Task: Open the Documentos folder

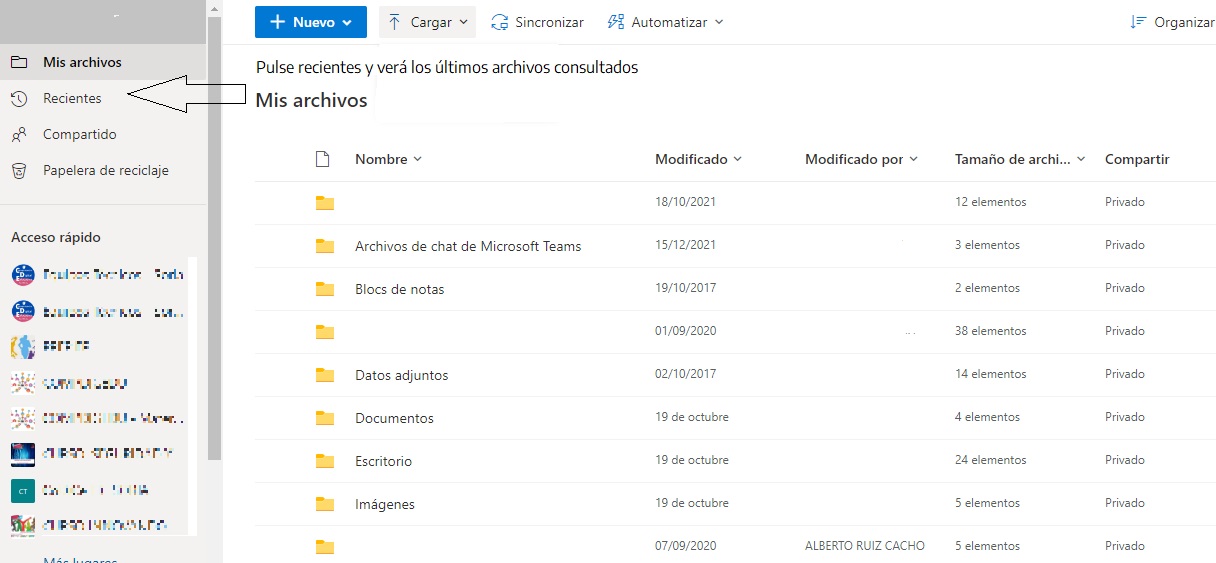Action: click(x=394, y=418)
